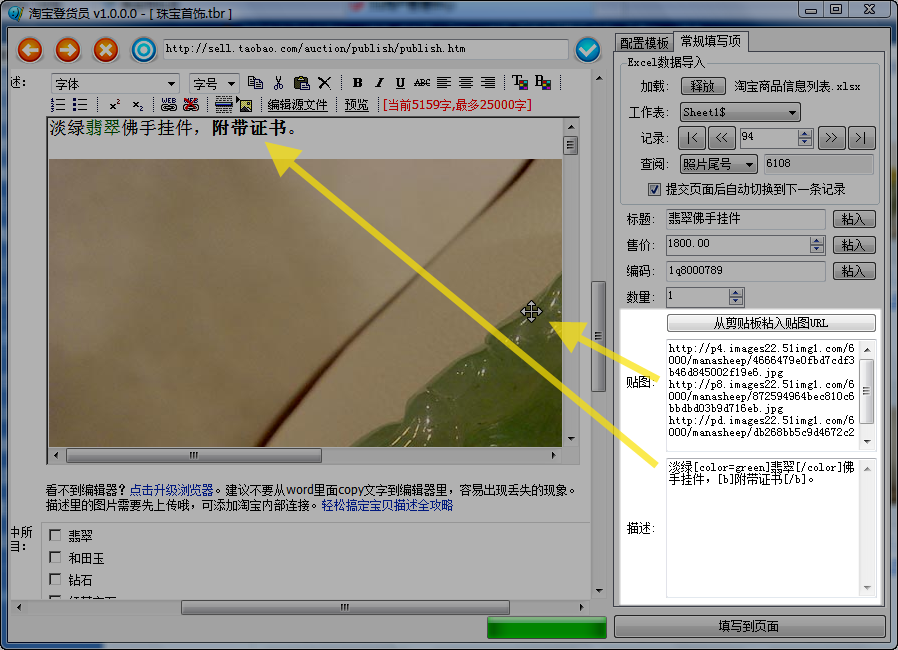
Task: Click the remove web link icon
Action: point(191,104)
